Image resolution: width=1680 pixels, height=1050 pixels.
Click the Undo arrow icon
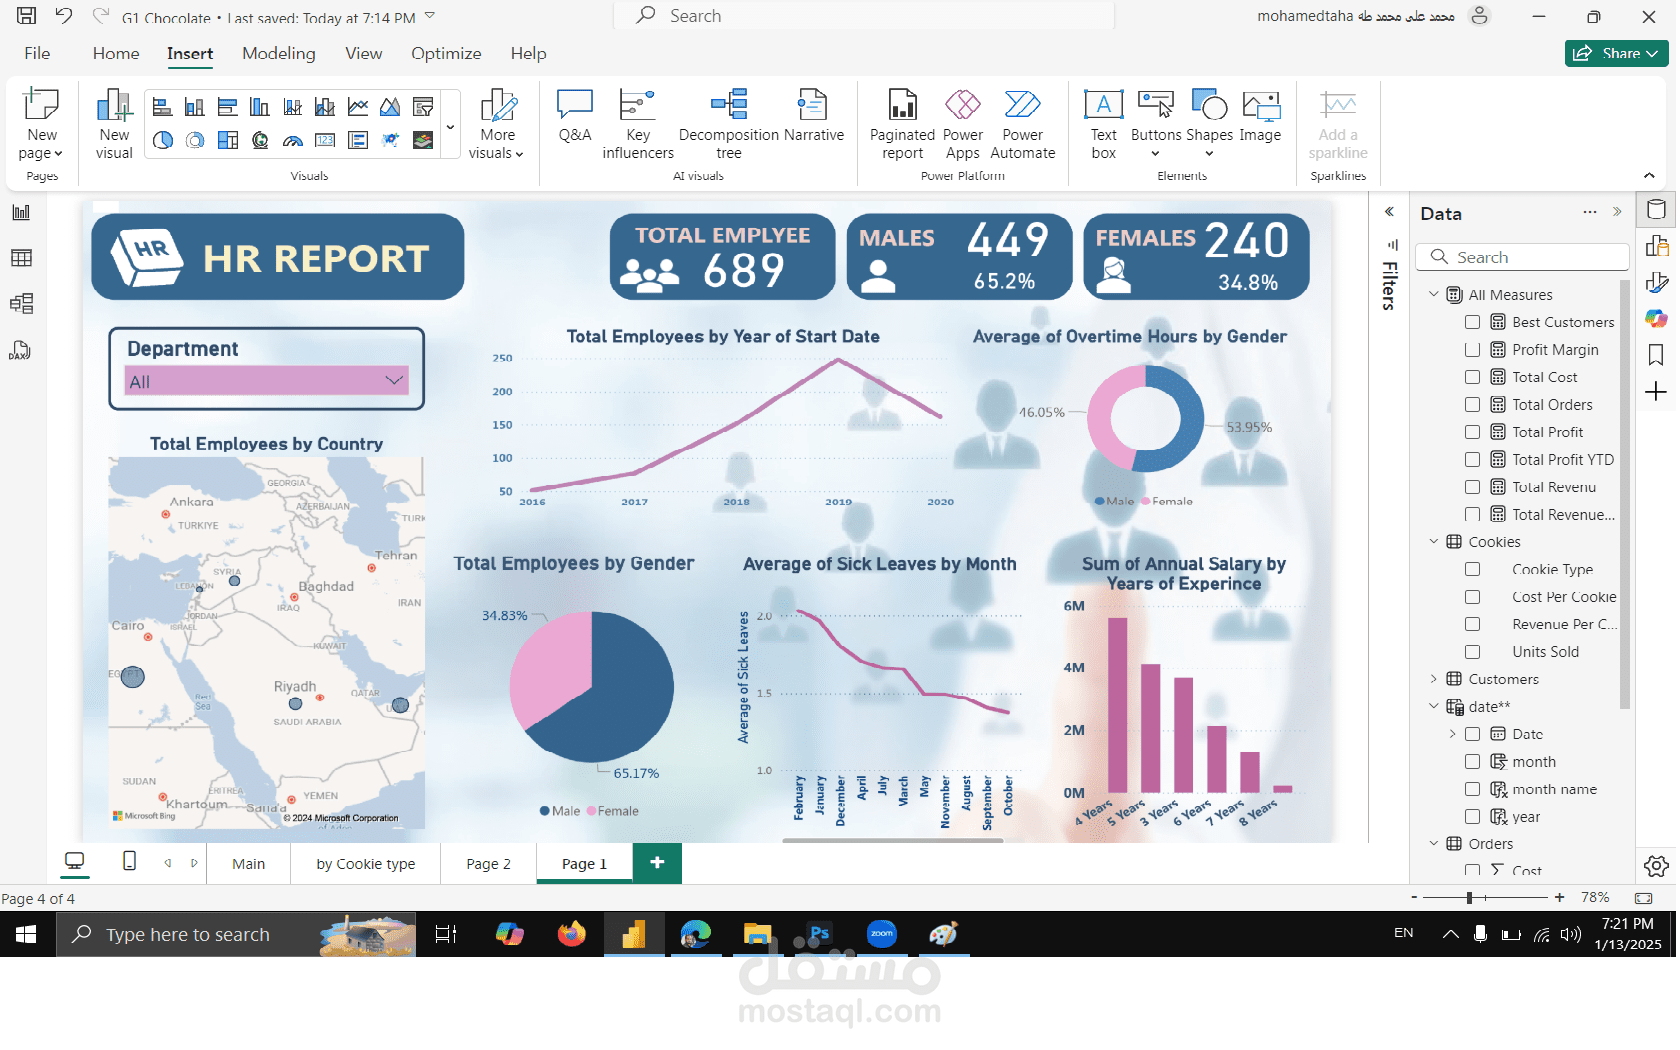(x=64, y=16)
